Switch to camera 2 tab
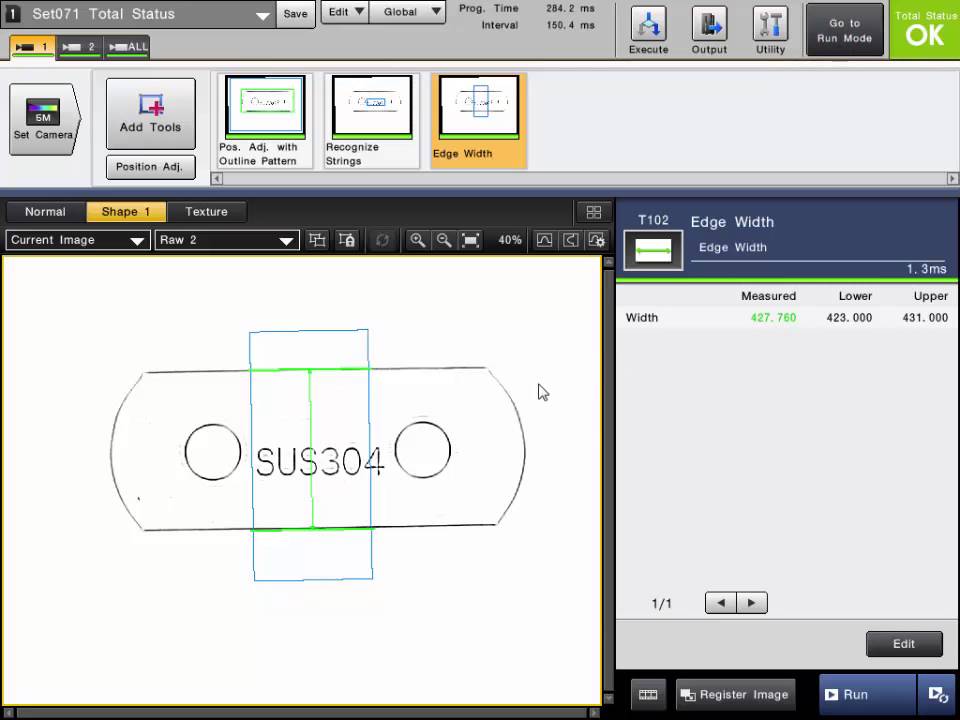960x720 pixels. (80, 47)
